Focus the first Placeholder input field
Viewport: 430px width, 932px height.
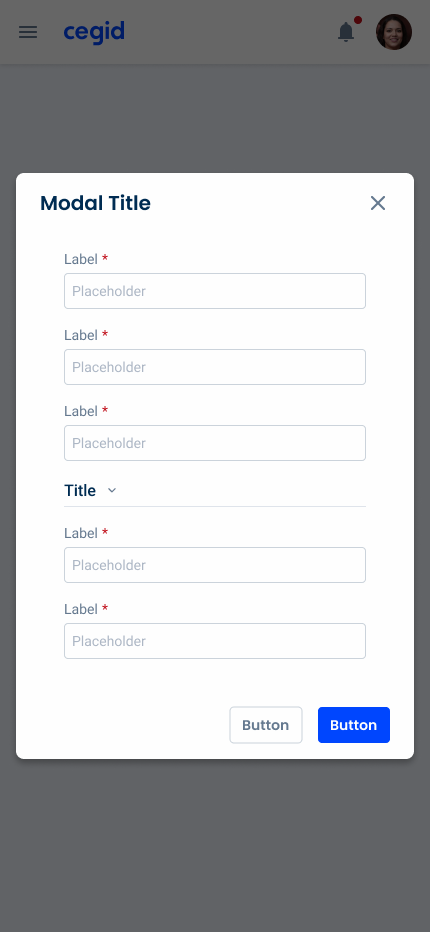tap(215, 291)
